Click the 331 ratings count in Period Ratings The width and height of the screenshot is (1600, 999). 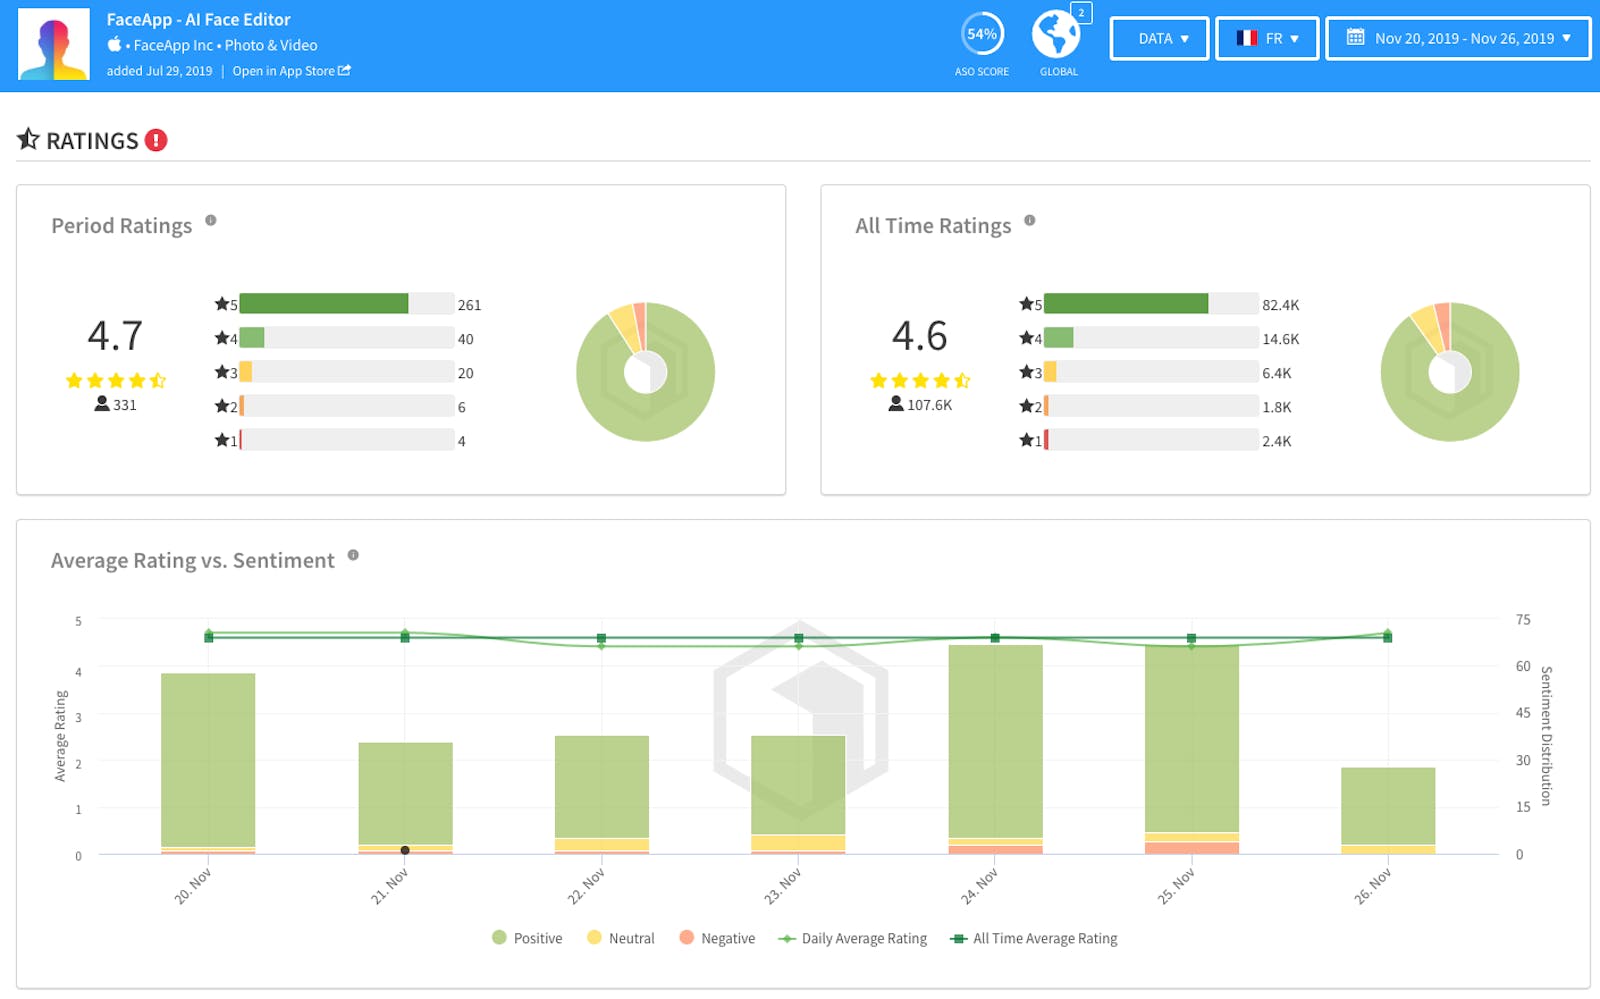click(x=125, y=405)
